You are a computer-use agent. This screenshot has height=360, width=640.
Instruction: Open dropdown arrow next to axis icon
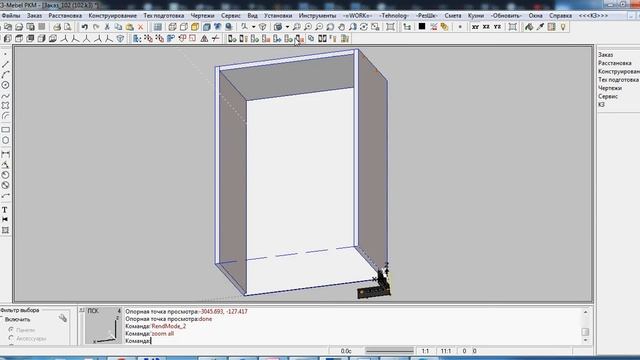pos(253,27)
